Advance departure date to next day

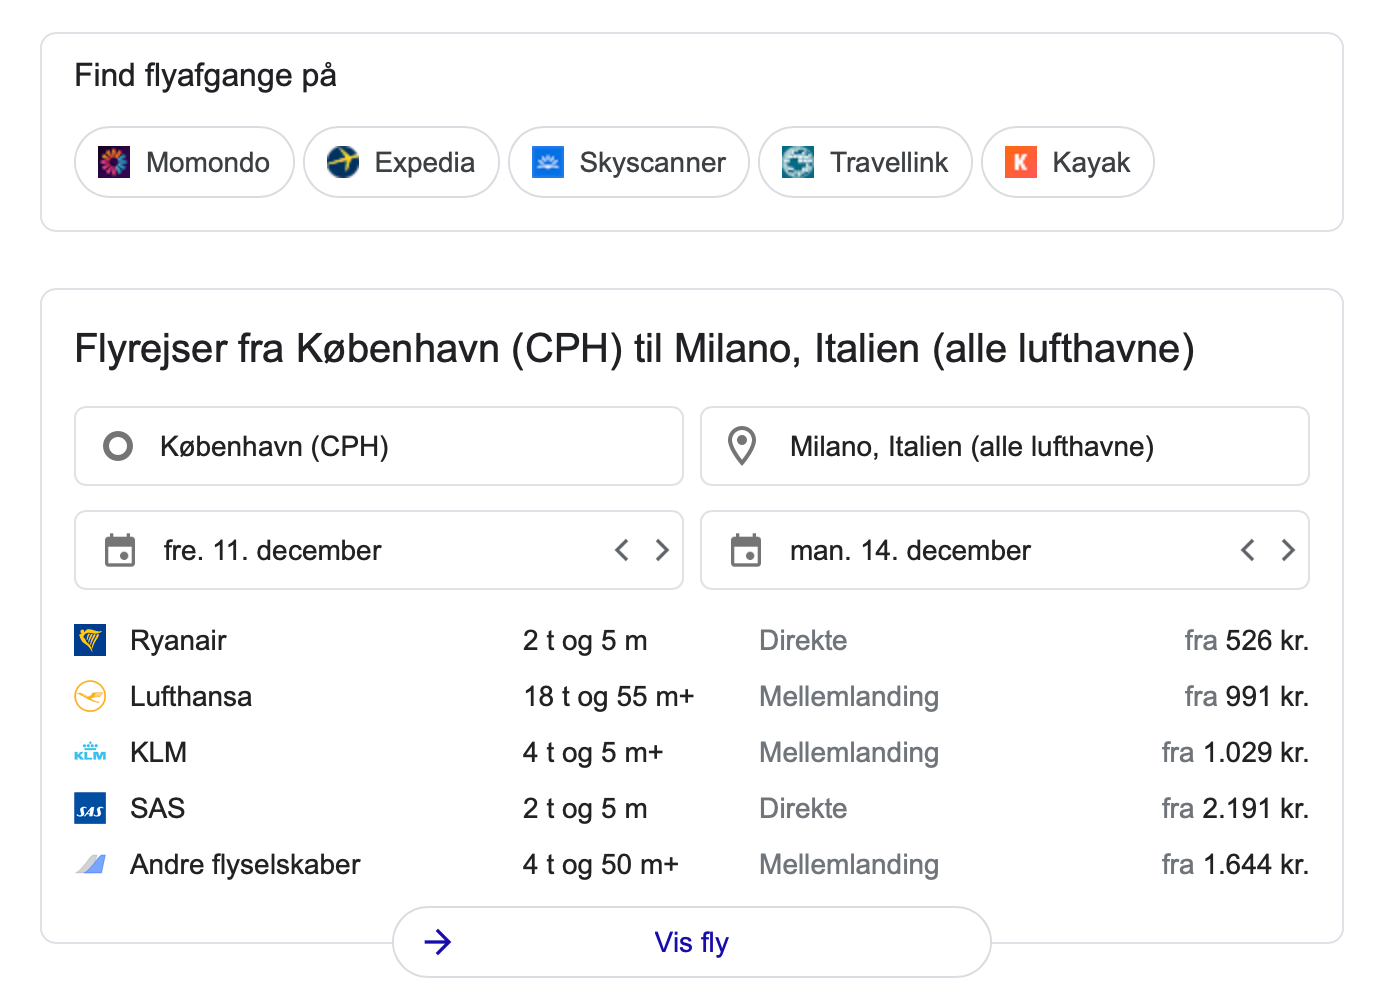click(x=662, y=550)
